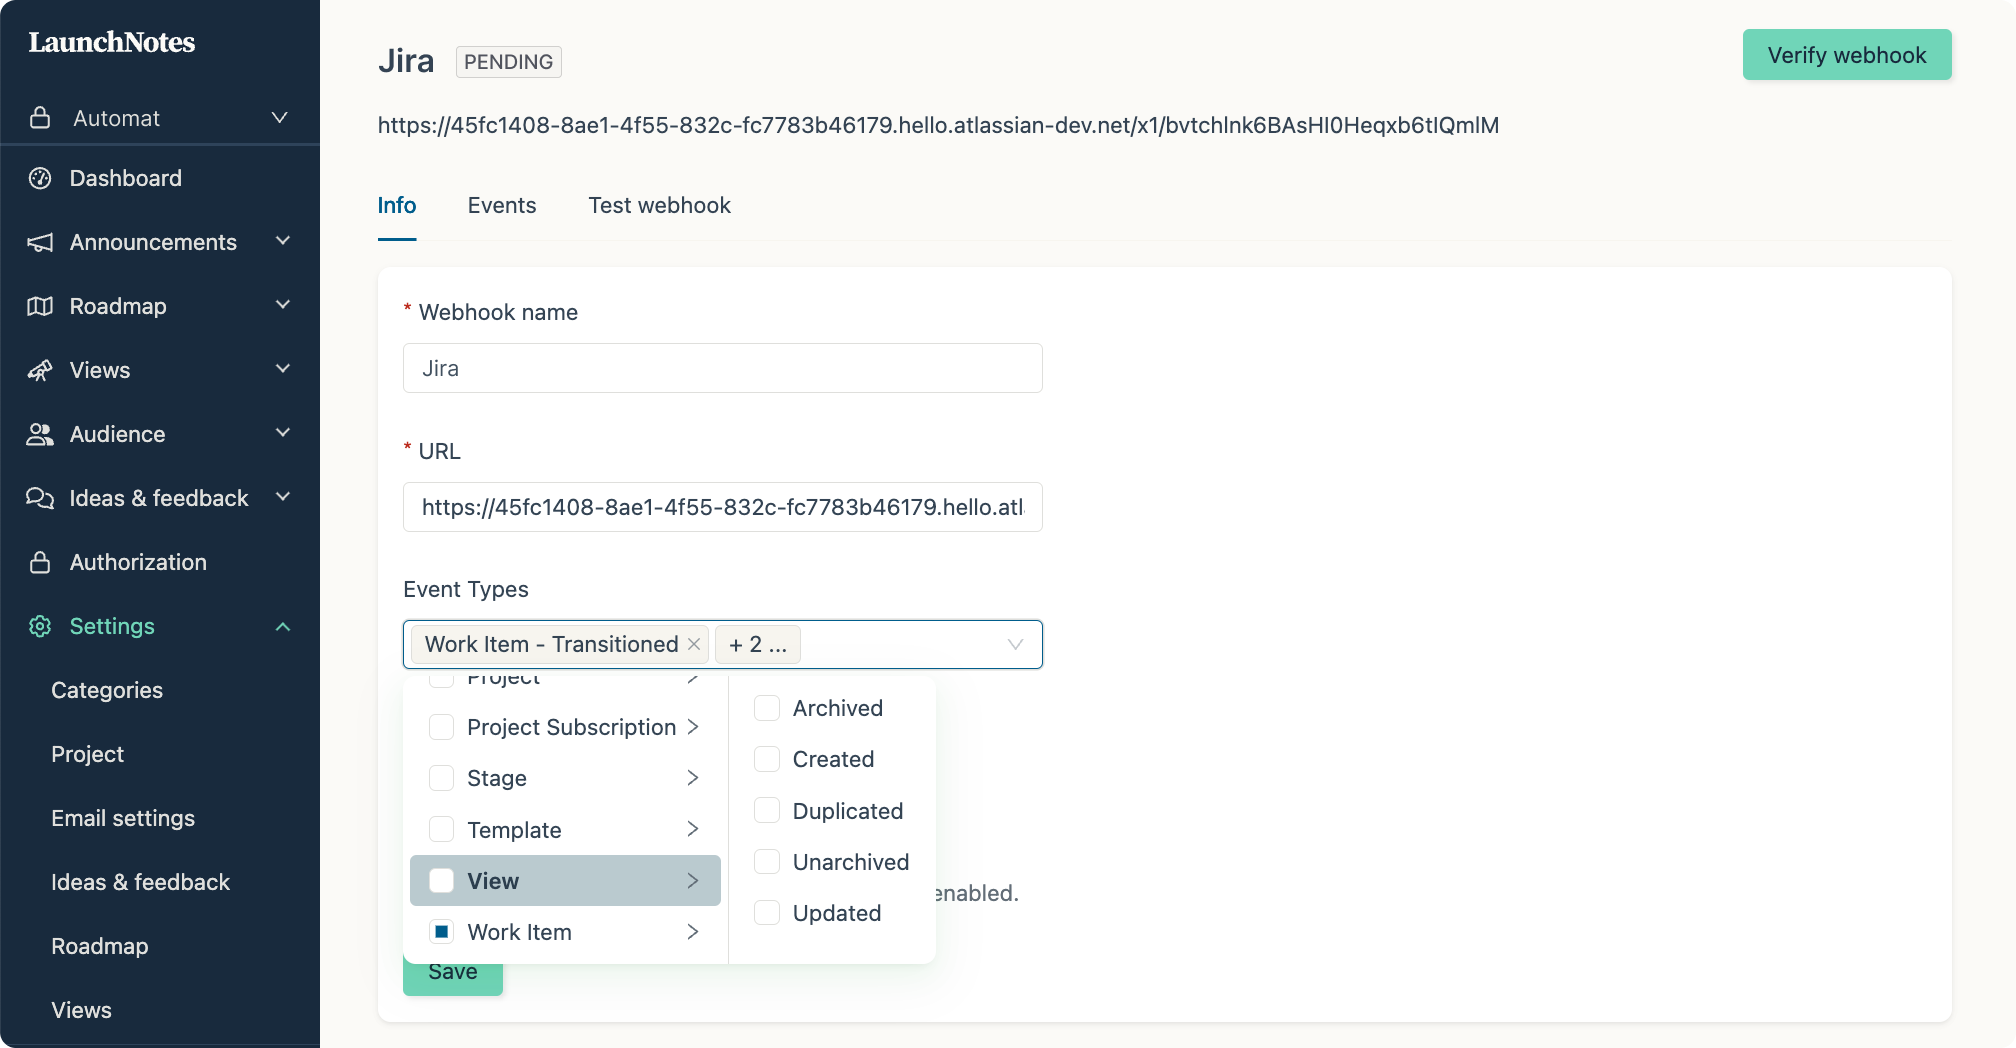Open Views settings sub-item
Viewport: 2016px width, 1048px height.
pos(82,1010)
